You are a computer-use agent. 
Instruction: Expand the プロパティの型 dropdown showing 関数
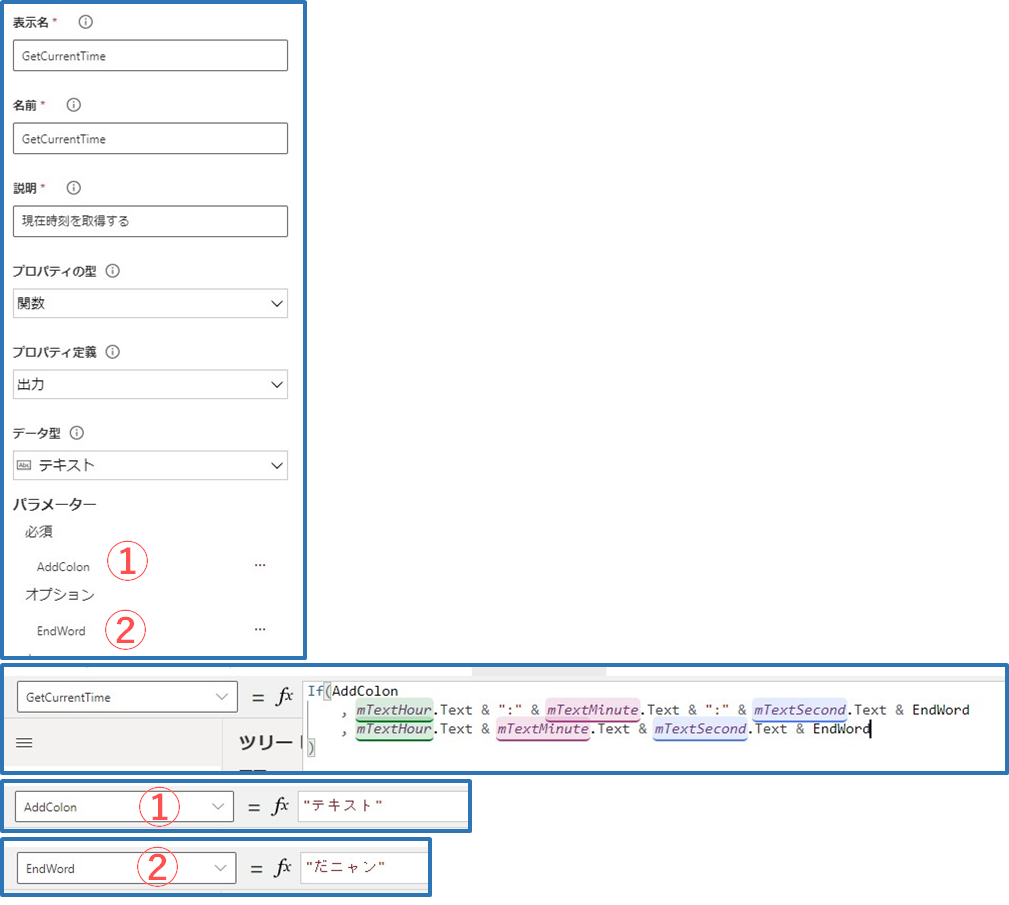click(x=150, y=304)
